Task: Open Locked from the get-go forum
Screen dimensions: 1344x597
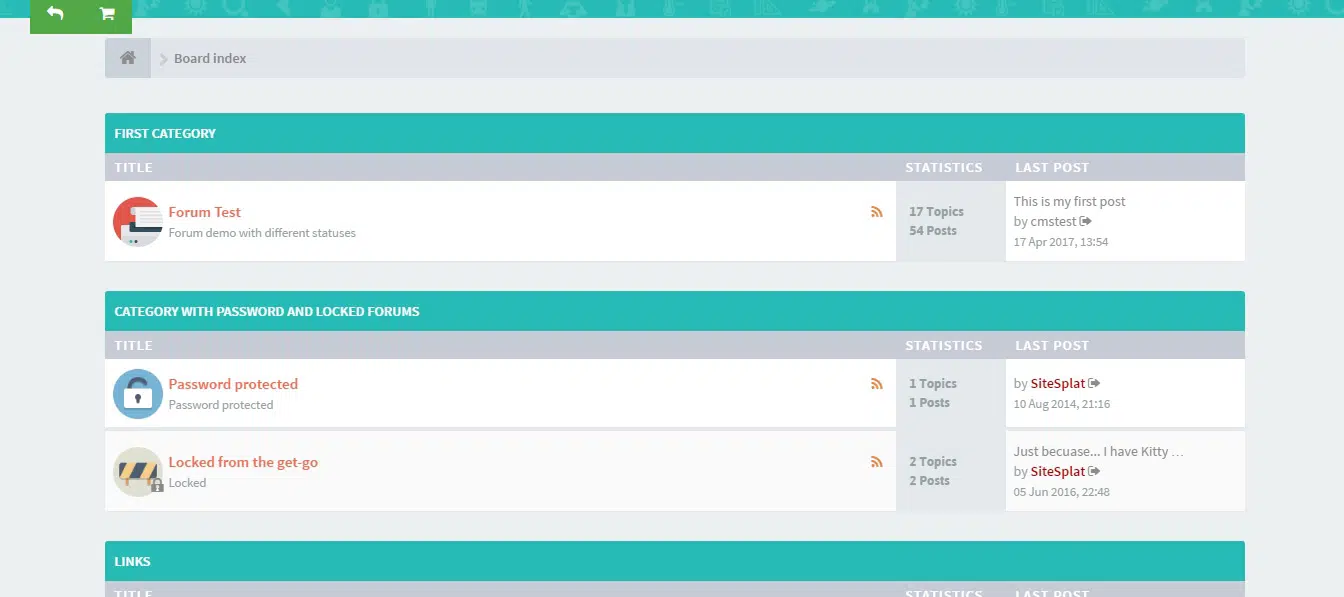Action: coord(243,462)
